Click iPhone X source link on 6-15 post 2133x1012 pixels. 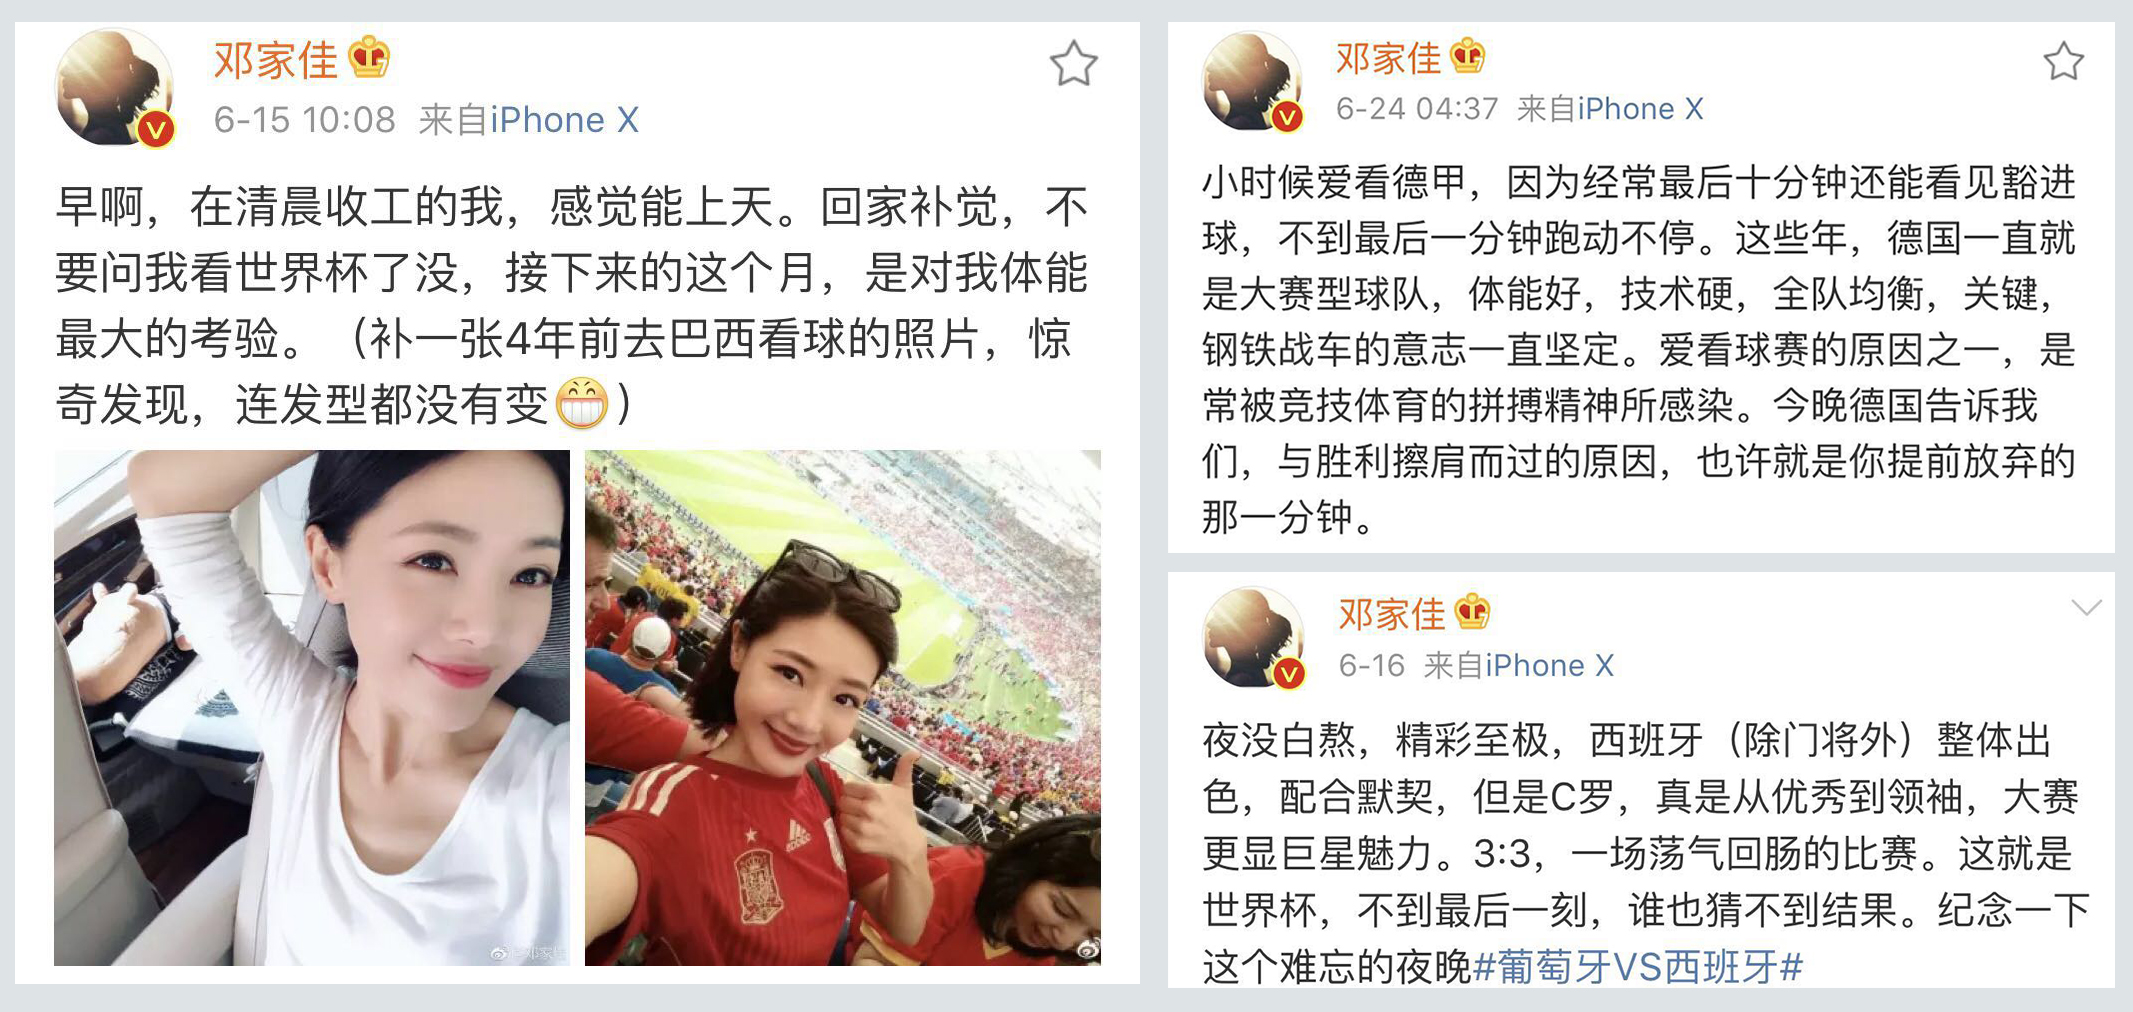pos(564,120)
